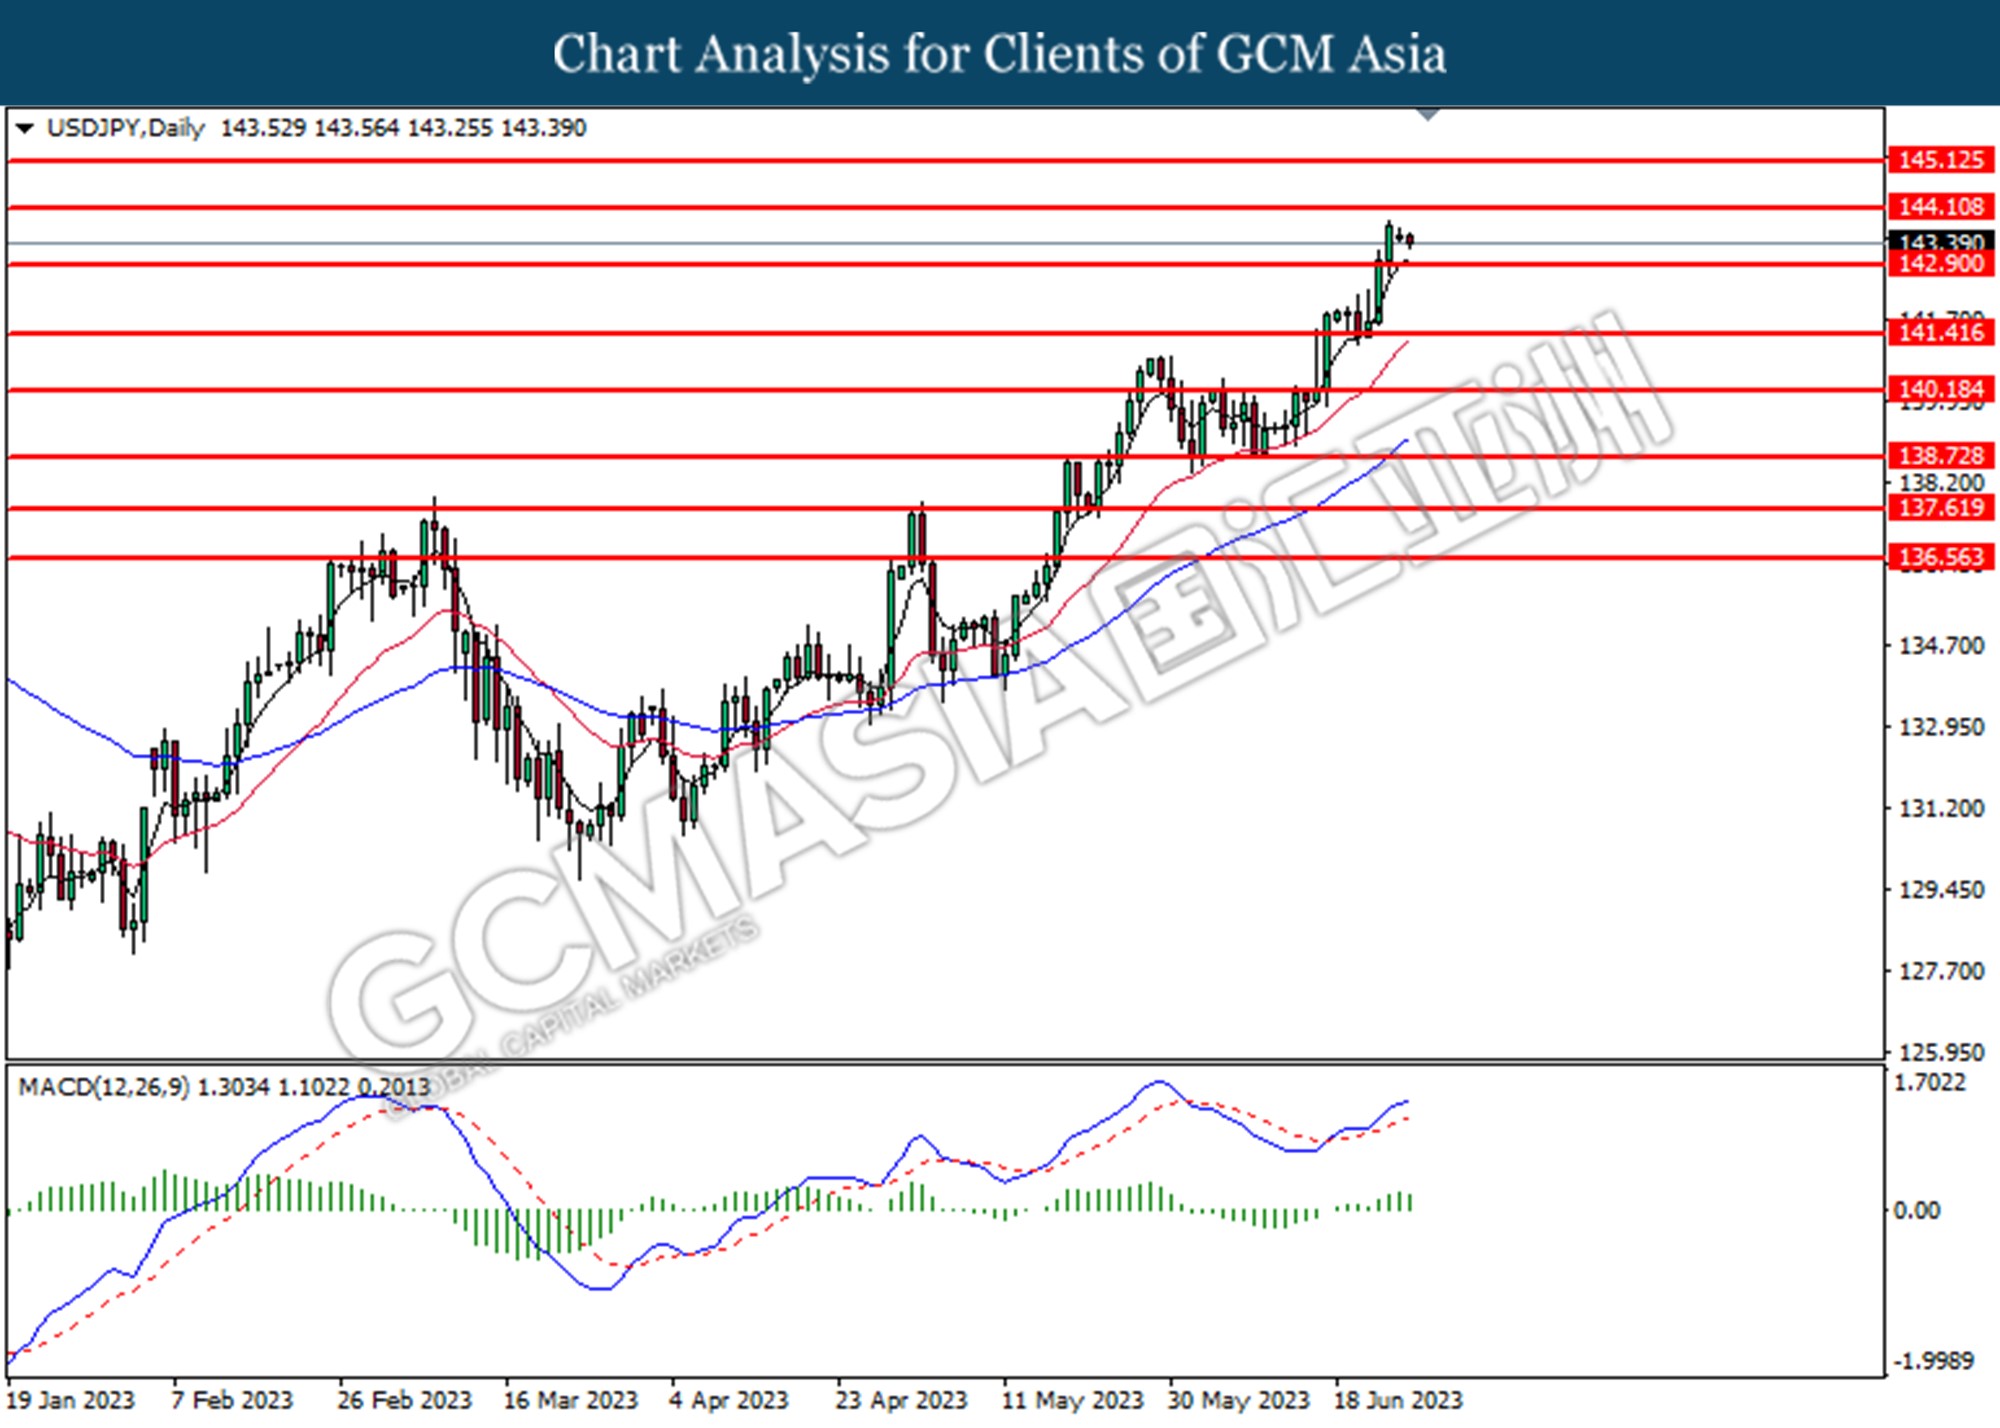This screenshot has width=2000, height=1428.
Task: Click the latest candlestick near 143.390
Action: [x=1410, y=240]
